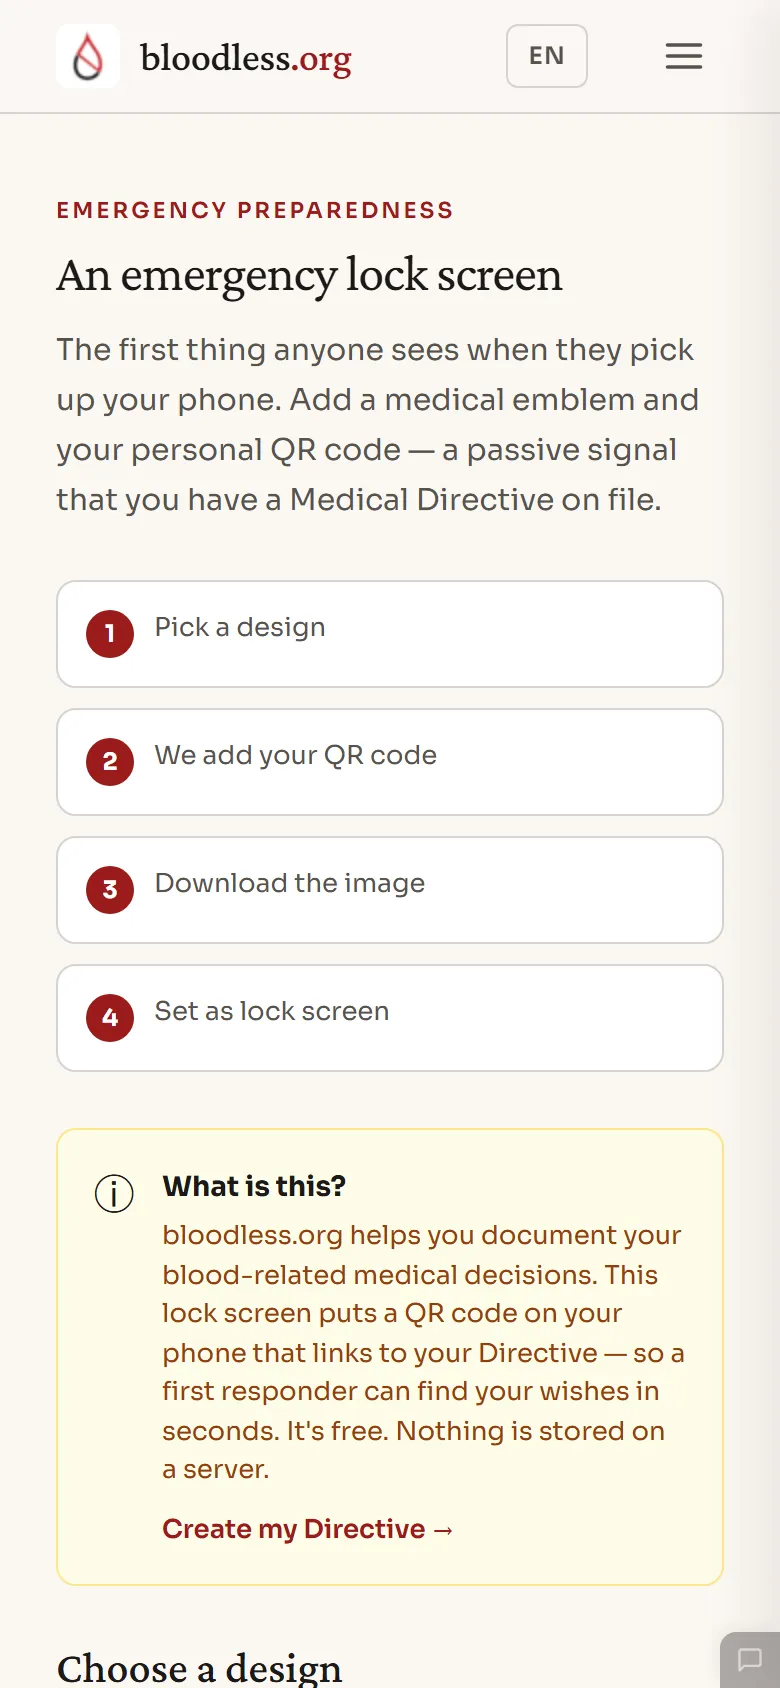Click the 'Emergency Preparedness' category label
The height and width of the screenshot is (1688, 780).
point(255,210)
